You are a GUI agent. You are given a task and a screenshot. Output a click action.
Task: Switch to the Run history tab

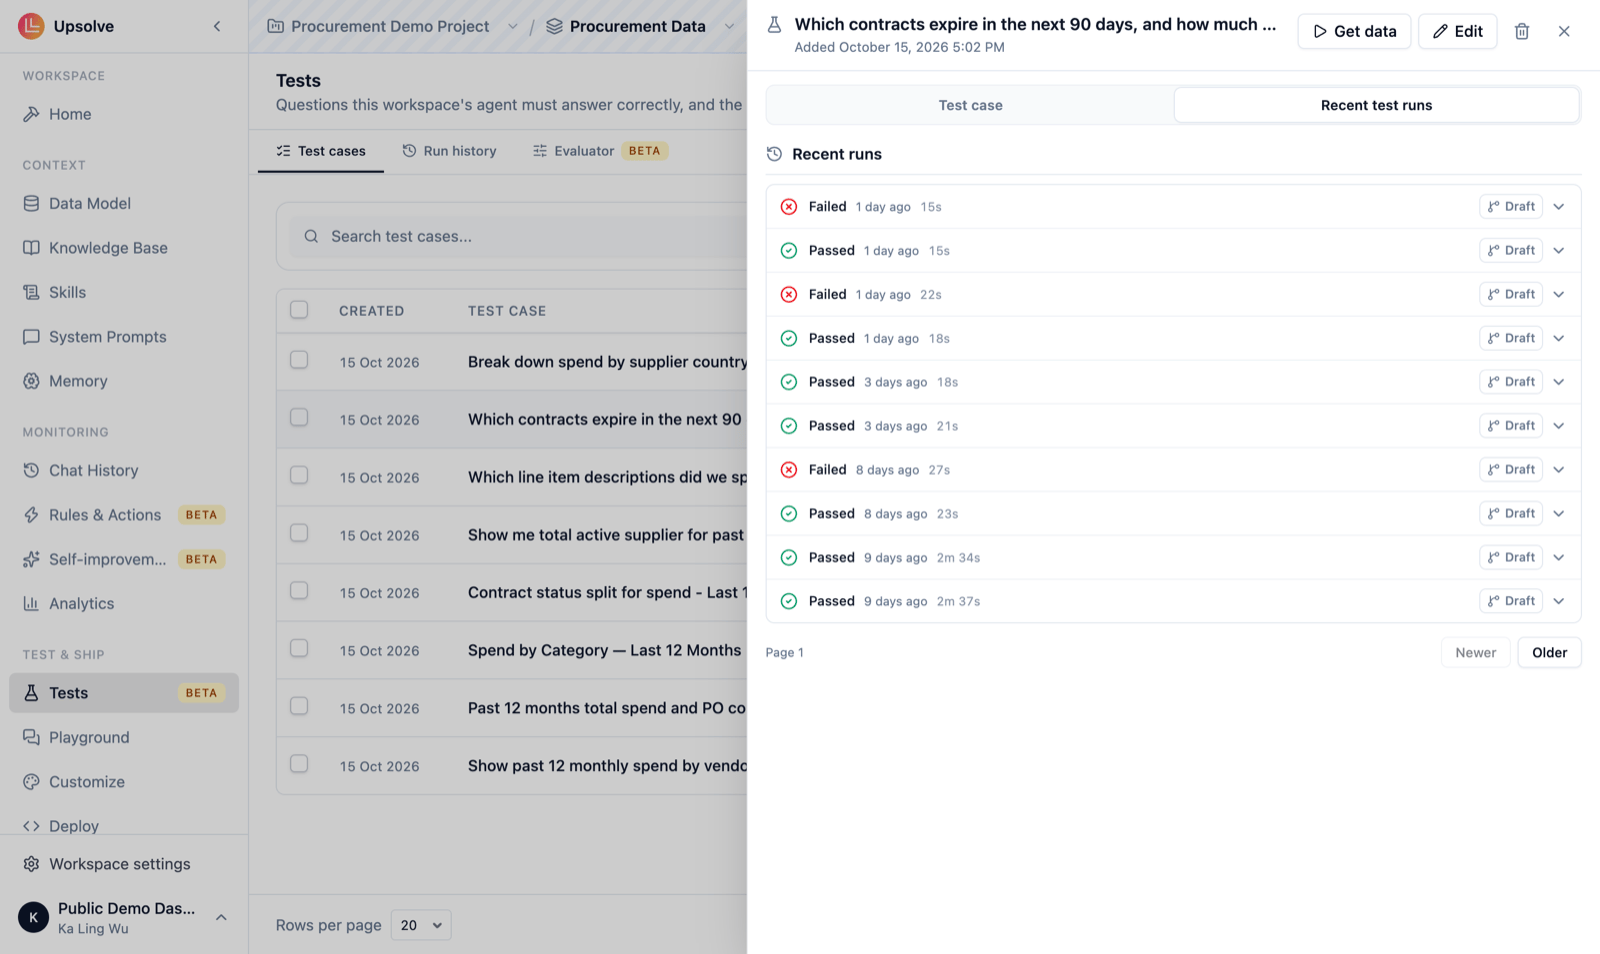click(449, 151)
